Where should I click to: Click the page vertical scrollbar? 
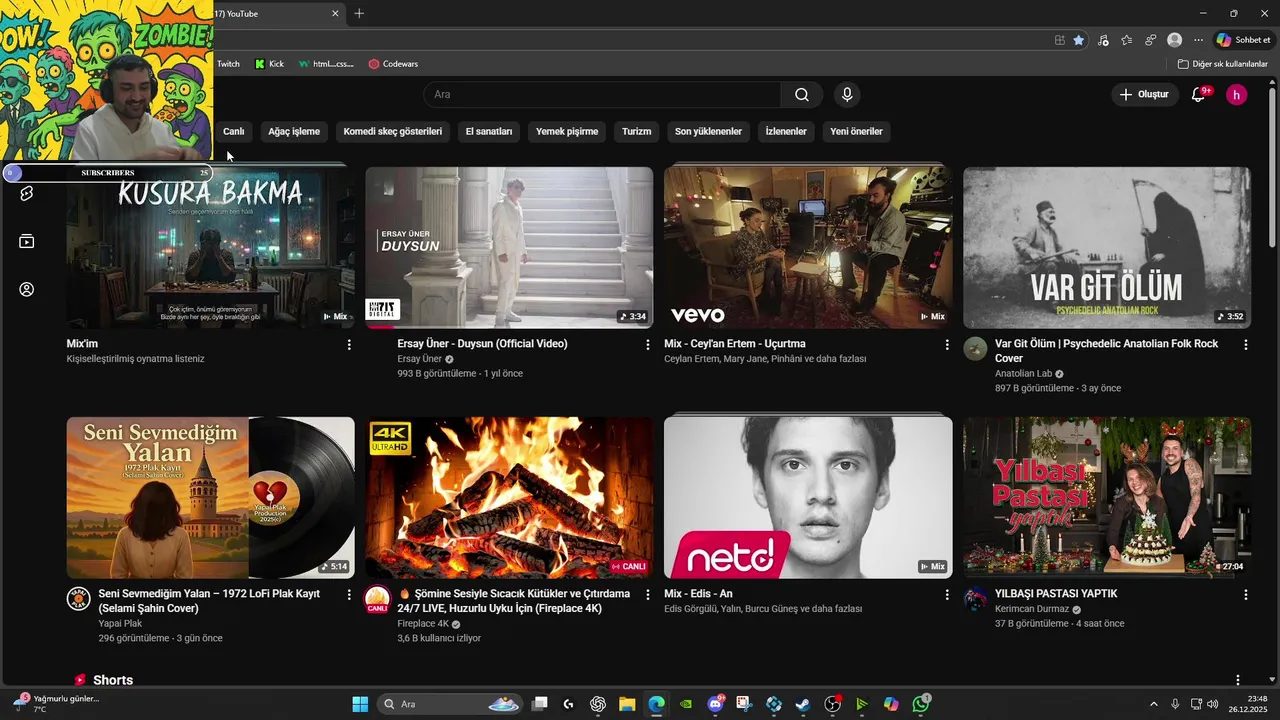1272,170
